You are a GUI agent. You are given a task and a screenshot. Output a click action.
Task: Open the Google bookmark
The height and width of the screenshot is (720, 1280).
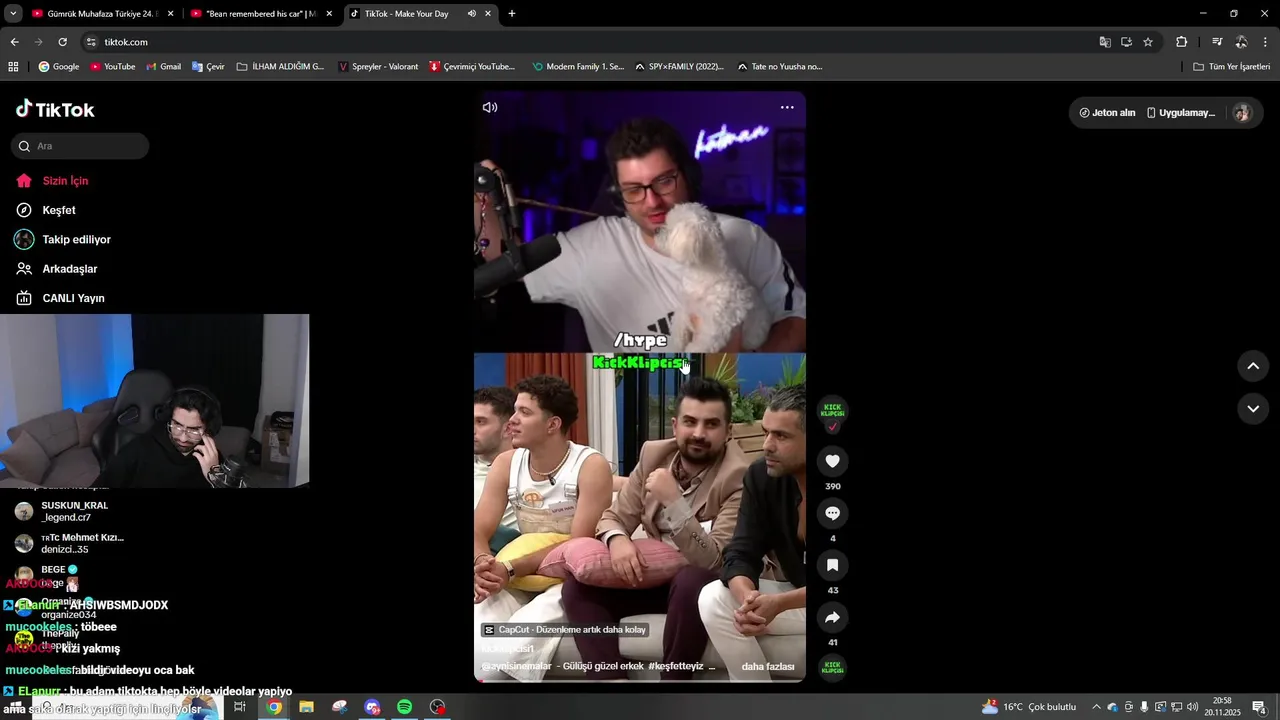(59, 67)
